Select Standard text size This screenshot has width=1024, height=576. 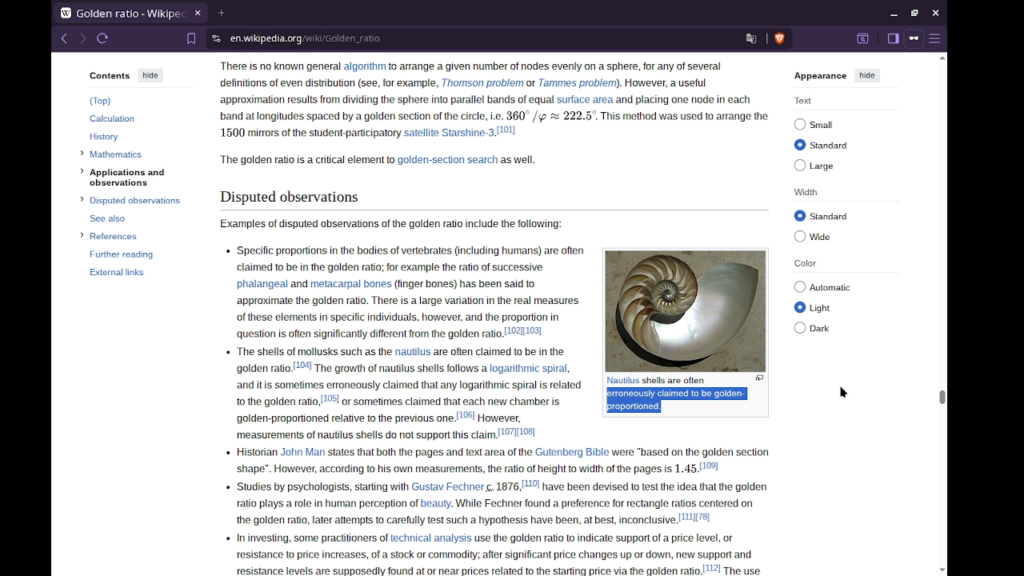click(800, 145)
